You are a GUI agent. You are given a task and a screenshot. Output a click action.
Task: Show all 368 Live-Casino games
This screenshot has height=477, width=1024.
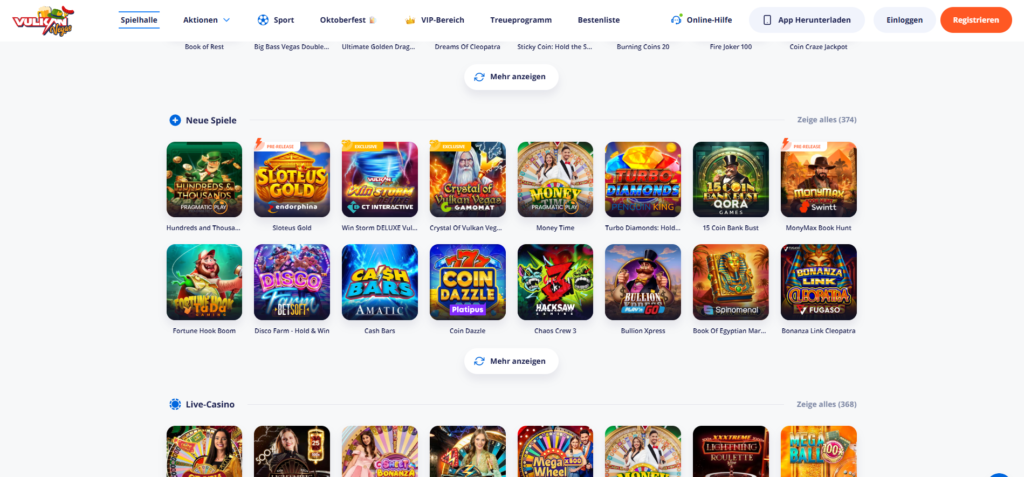point(827,404)
